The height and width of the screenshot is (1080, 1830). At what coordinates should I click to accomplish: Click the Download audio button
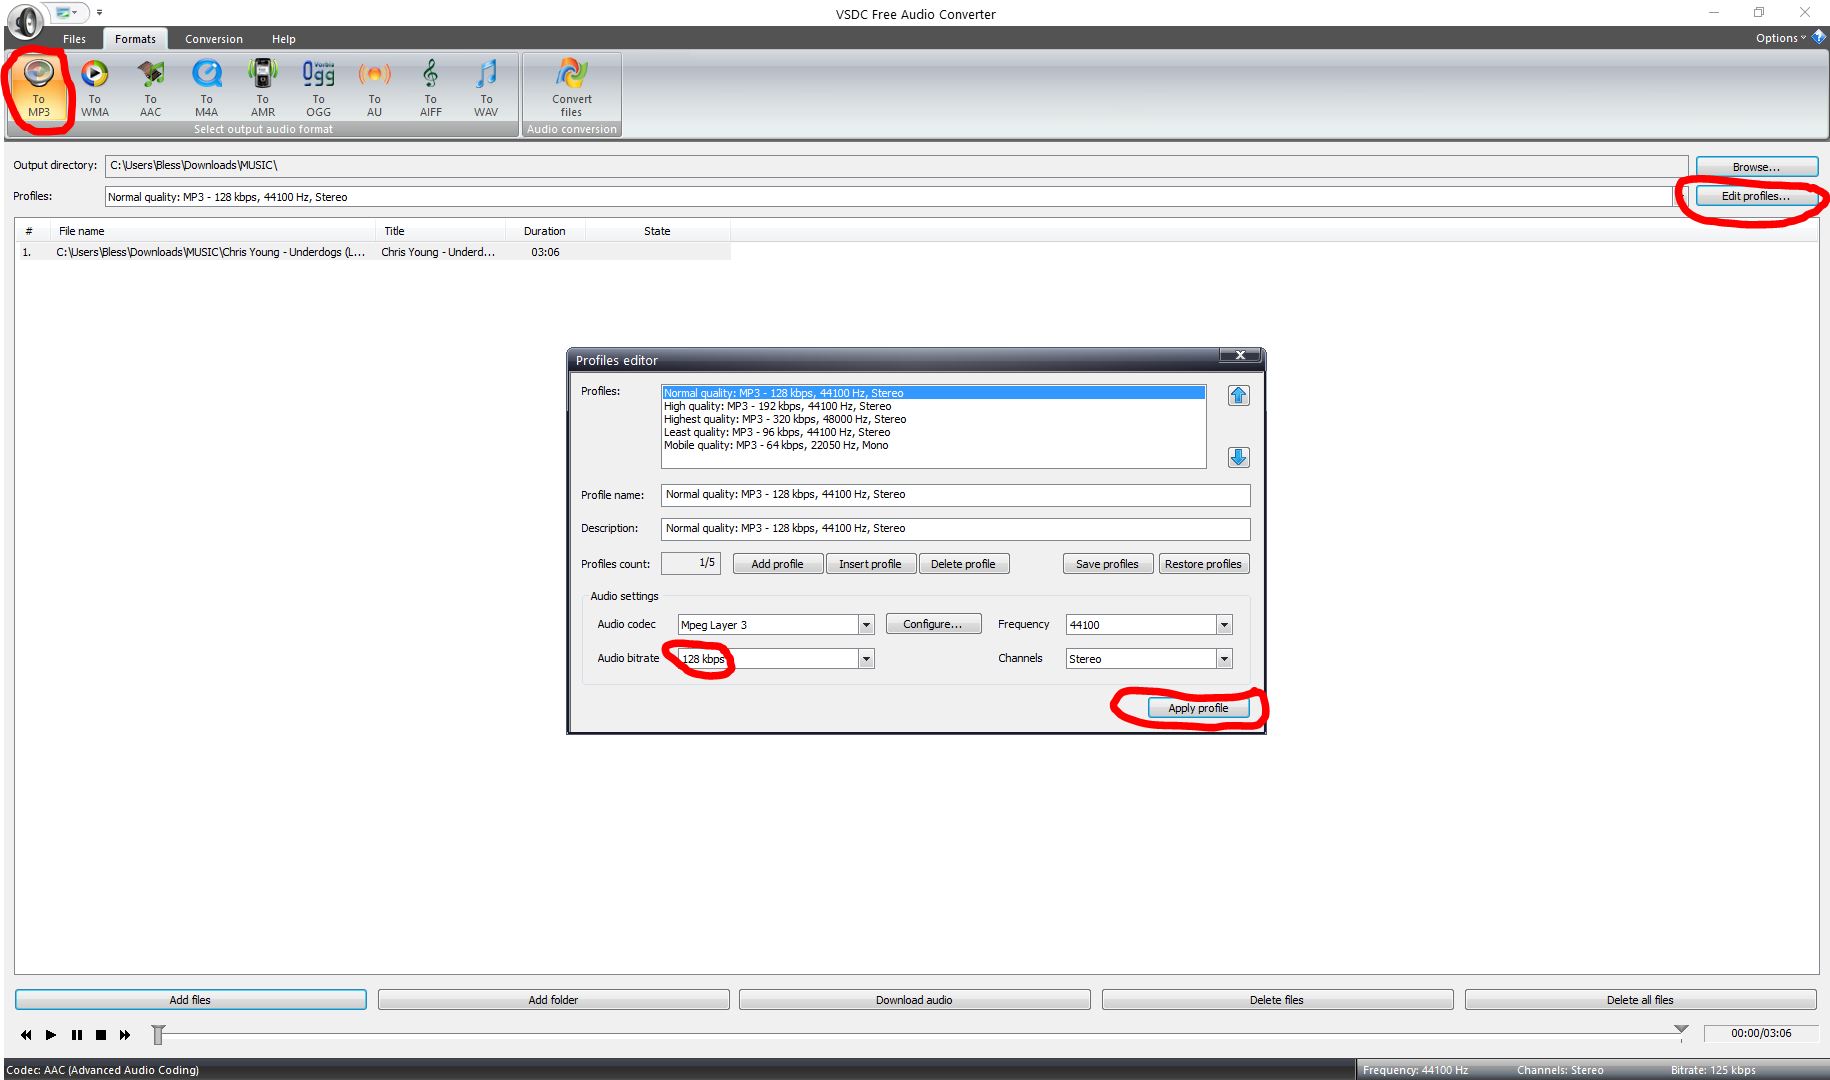[914, 1000]
